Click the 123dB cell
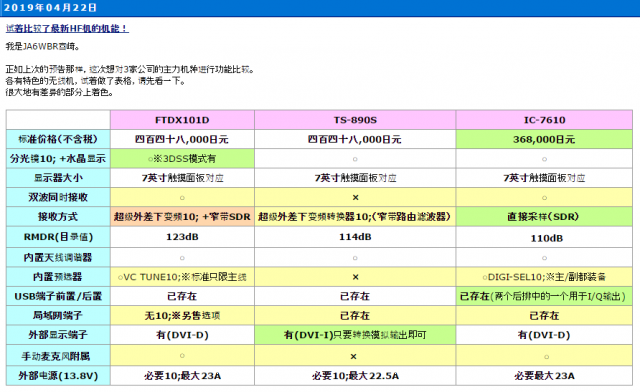The image size is (640, 392). click(182, 237)
